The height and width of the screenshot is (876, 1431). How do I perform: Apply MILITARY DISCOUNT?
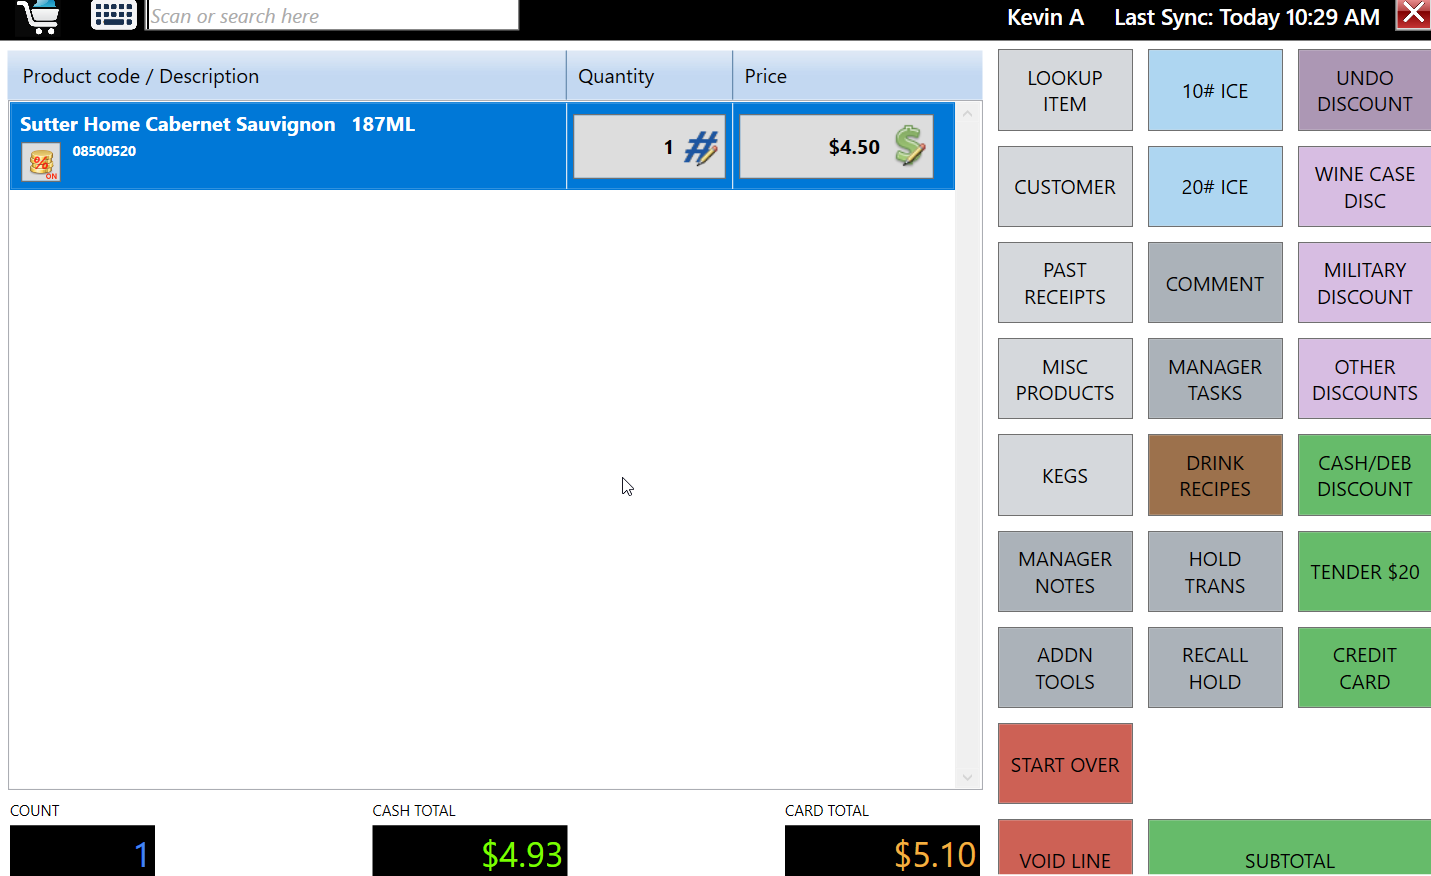[1364, 283]
